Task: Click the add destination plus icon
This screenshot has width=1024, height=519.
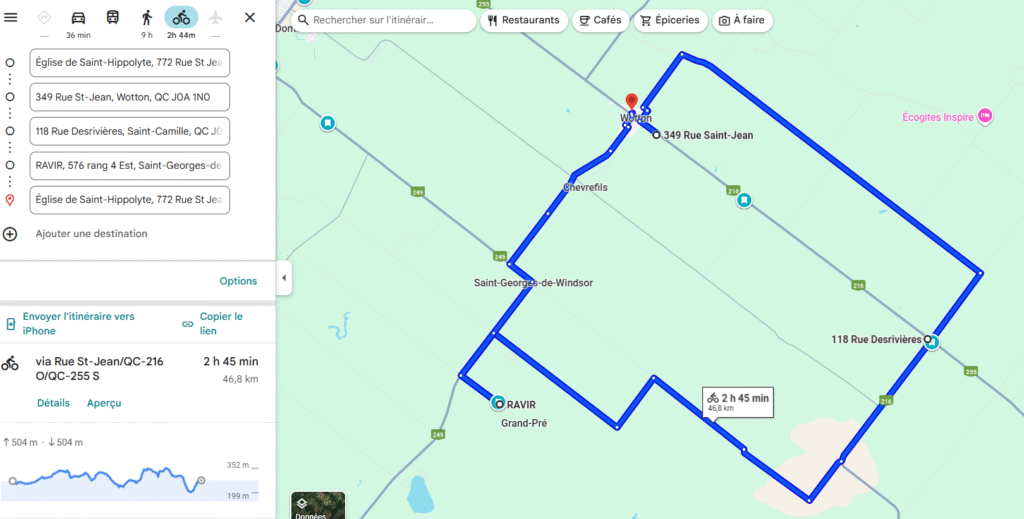Action: click(x=10, y=234)
